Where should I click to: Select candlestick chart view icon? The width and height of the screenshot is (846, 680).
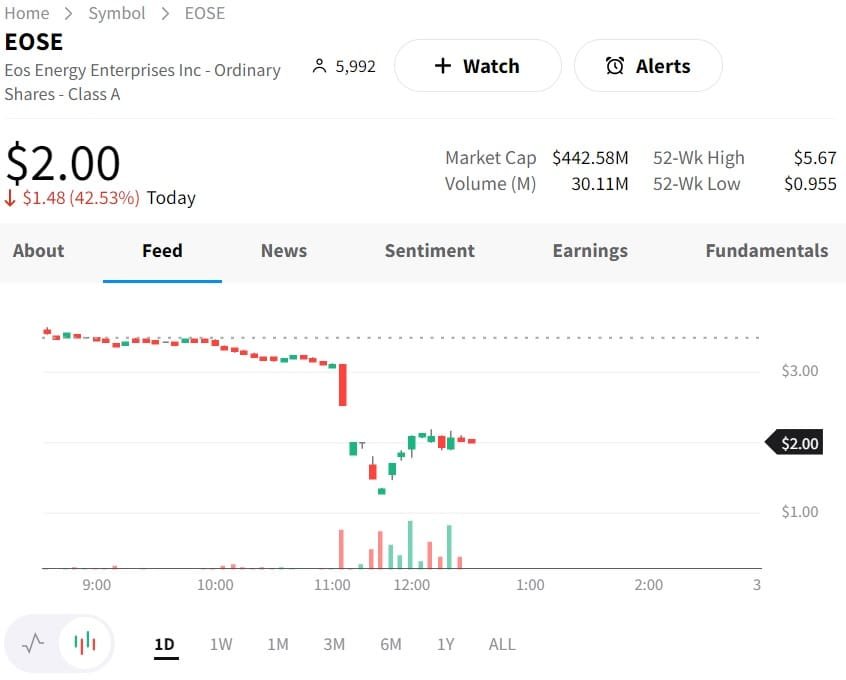(x=85, y=643)
